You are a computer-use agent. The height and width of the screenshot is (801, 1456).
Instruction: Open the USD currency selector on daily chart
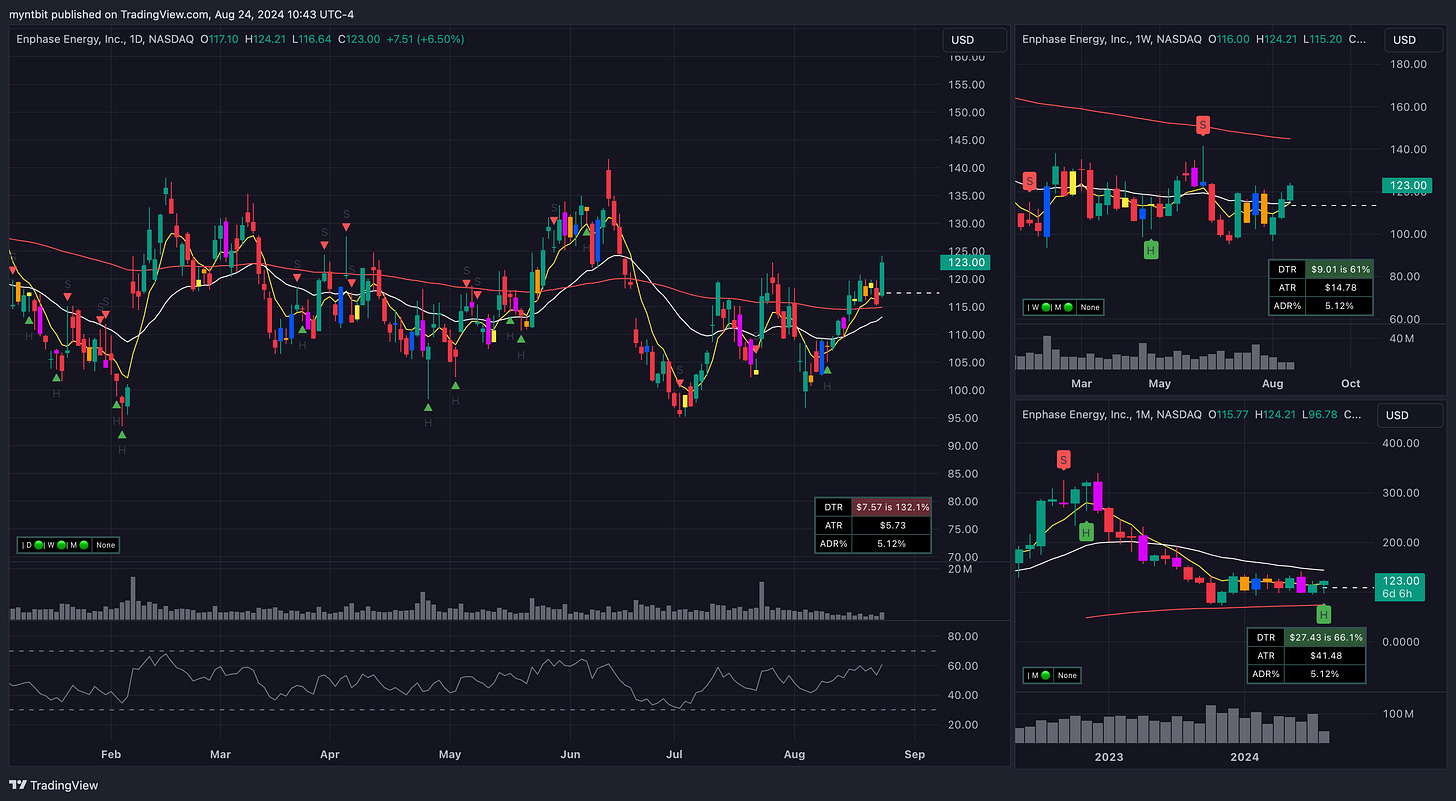click(974, 41)
